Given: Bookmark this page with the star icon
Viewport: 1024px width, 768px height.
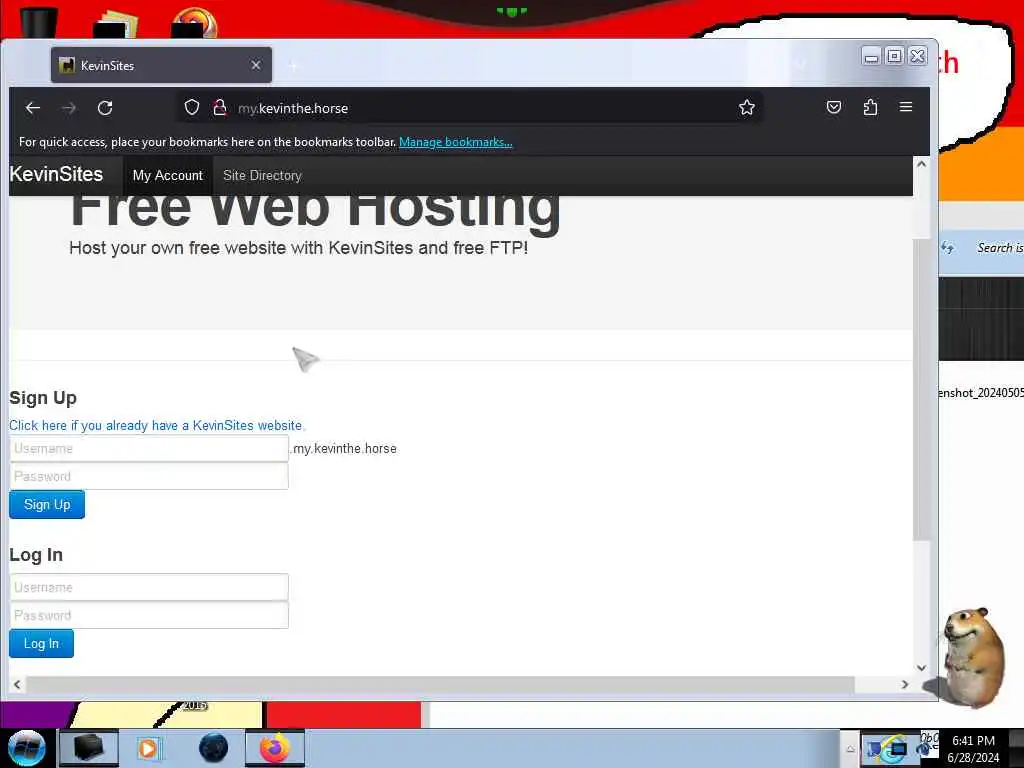Looking at the screenshot, I should 747,107.
